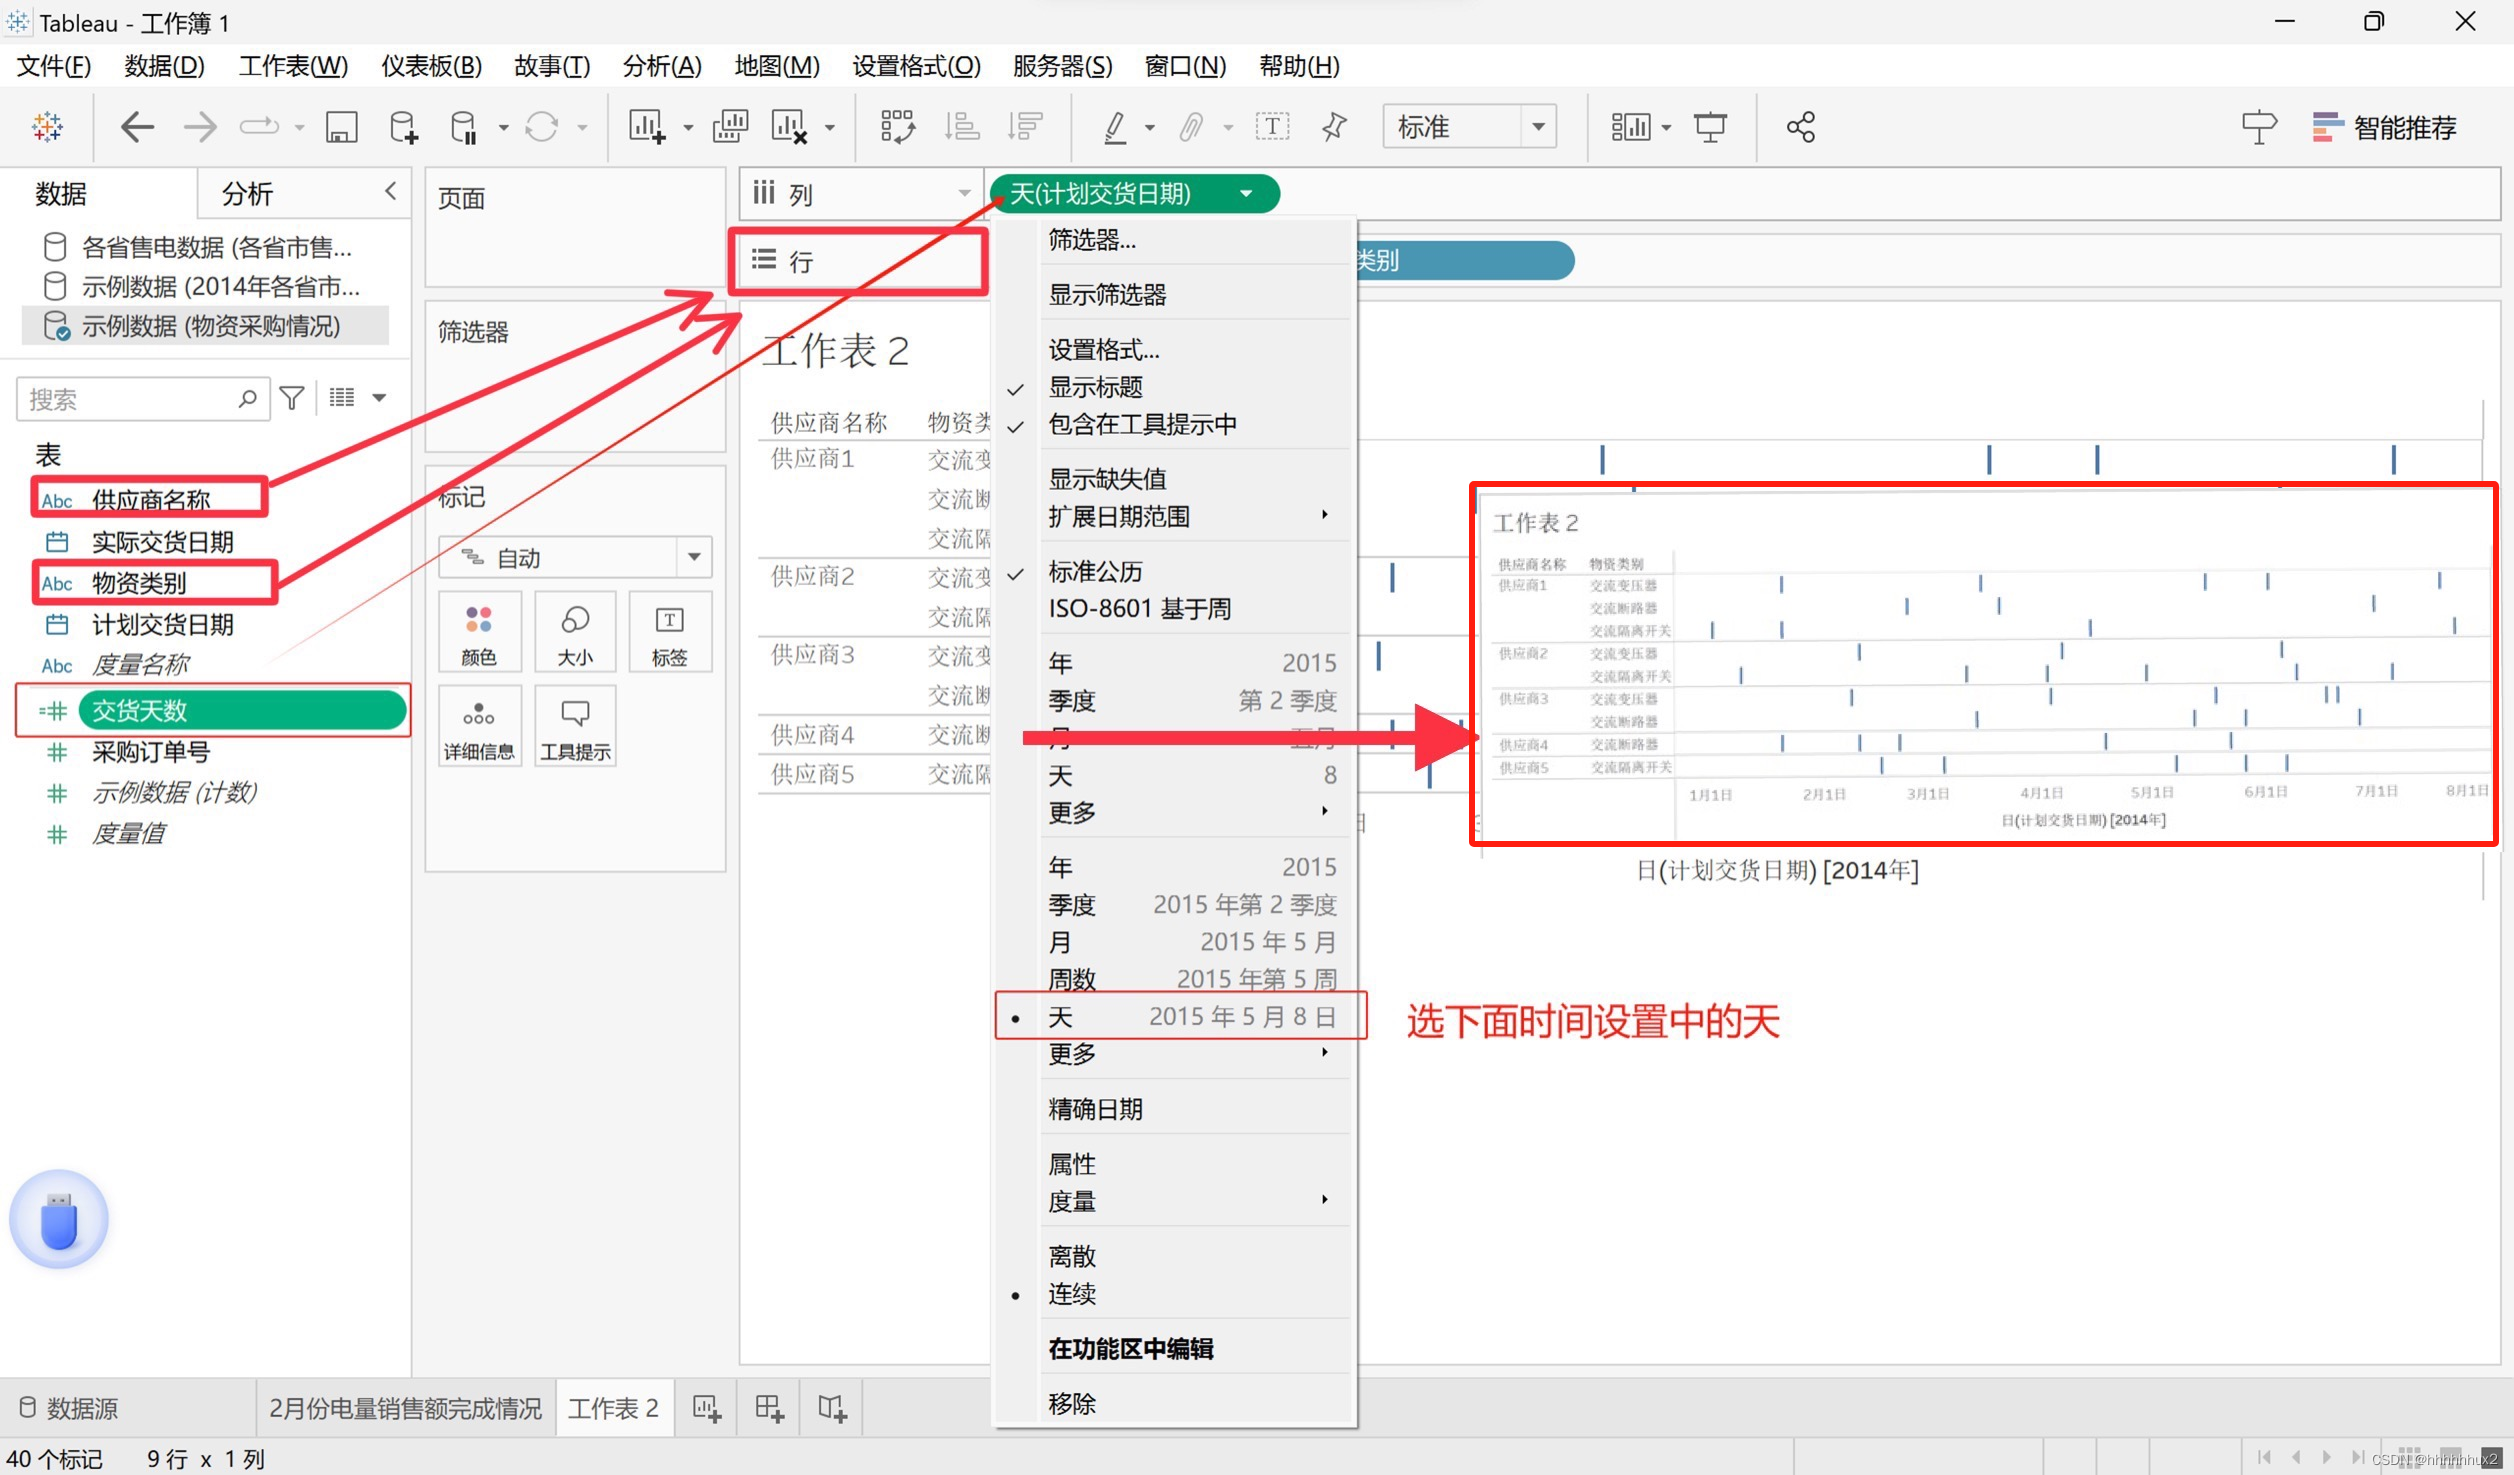Open presentation mode icon
The image size is (2514, 1475).
coord(1710,128)
